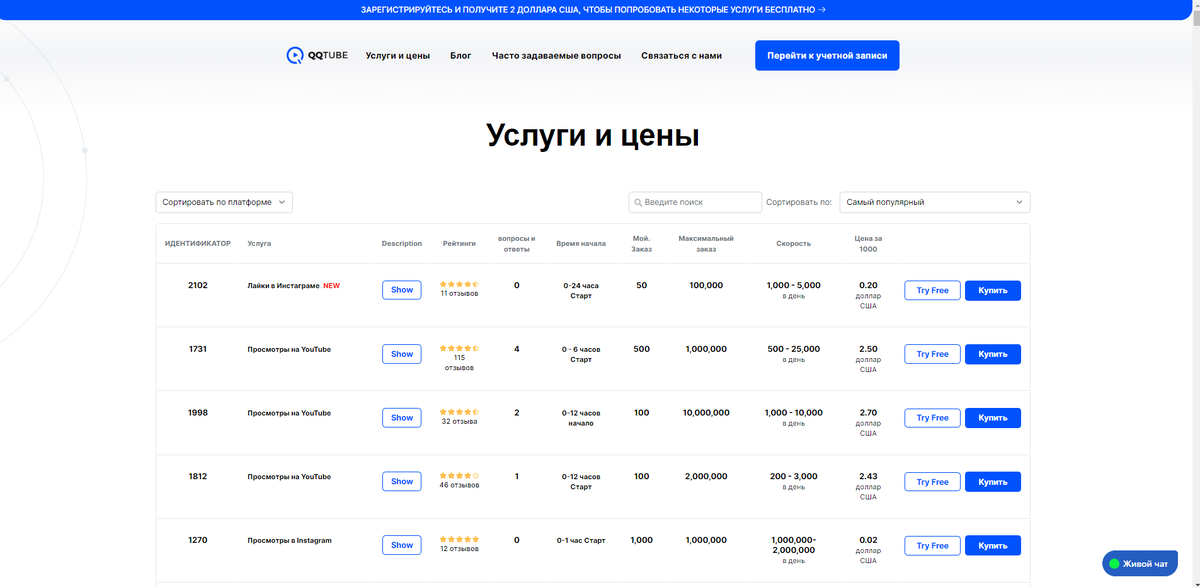The width and height of the screenshot is (1200, 587).
Task: Buy service 1812 with 'Купить'
Action: click(993, 482)
